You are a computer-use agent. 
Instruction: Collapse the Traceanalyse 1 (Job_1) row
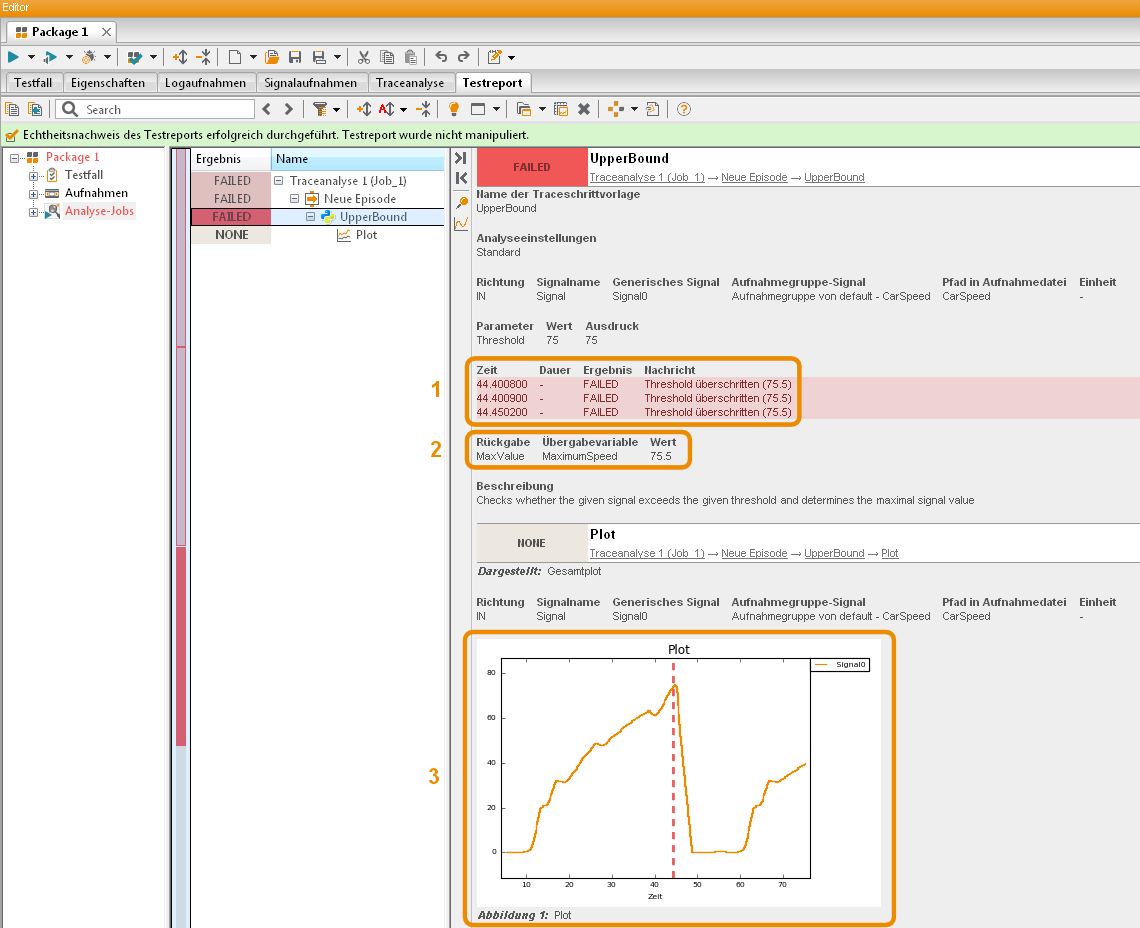(x=278, y=180)
